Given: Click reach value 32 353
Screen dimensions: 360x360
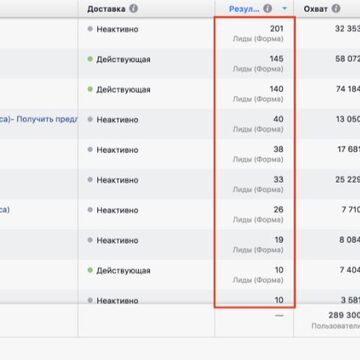Looking at the screenshot, I should click(x=347, y=29).
